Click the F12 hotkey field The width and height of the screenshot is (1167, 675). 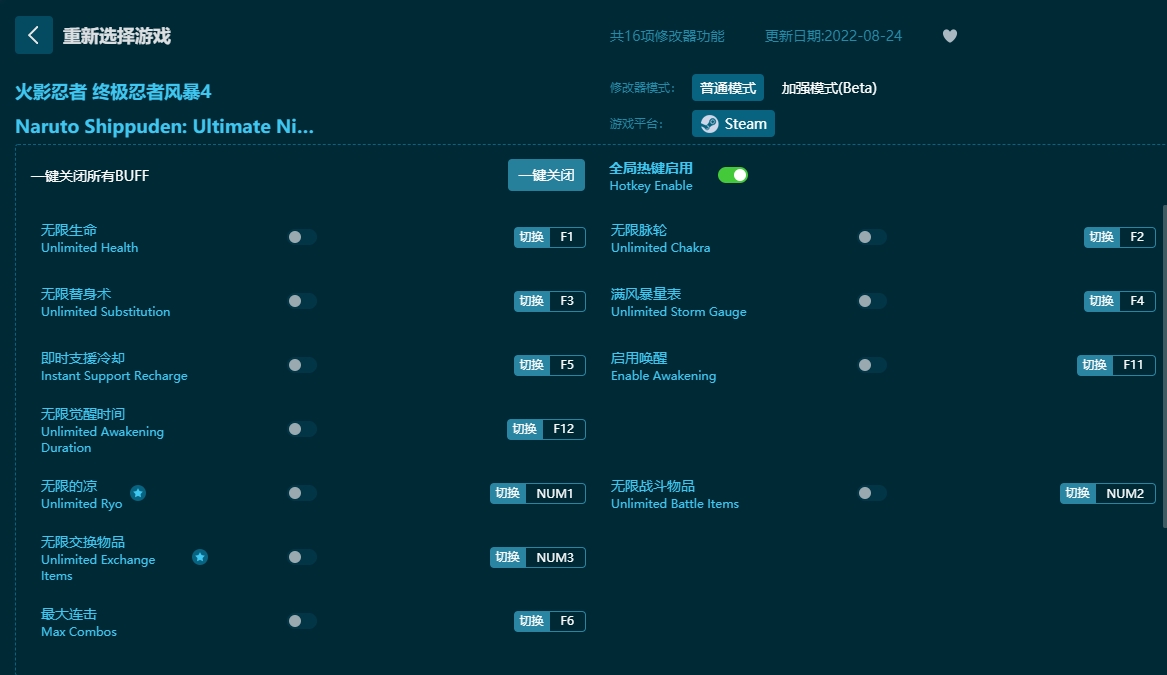564,429
